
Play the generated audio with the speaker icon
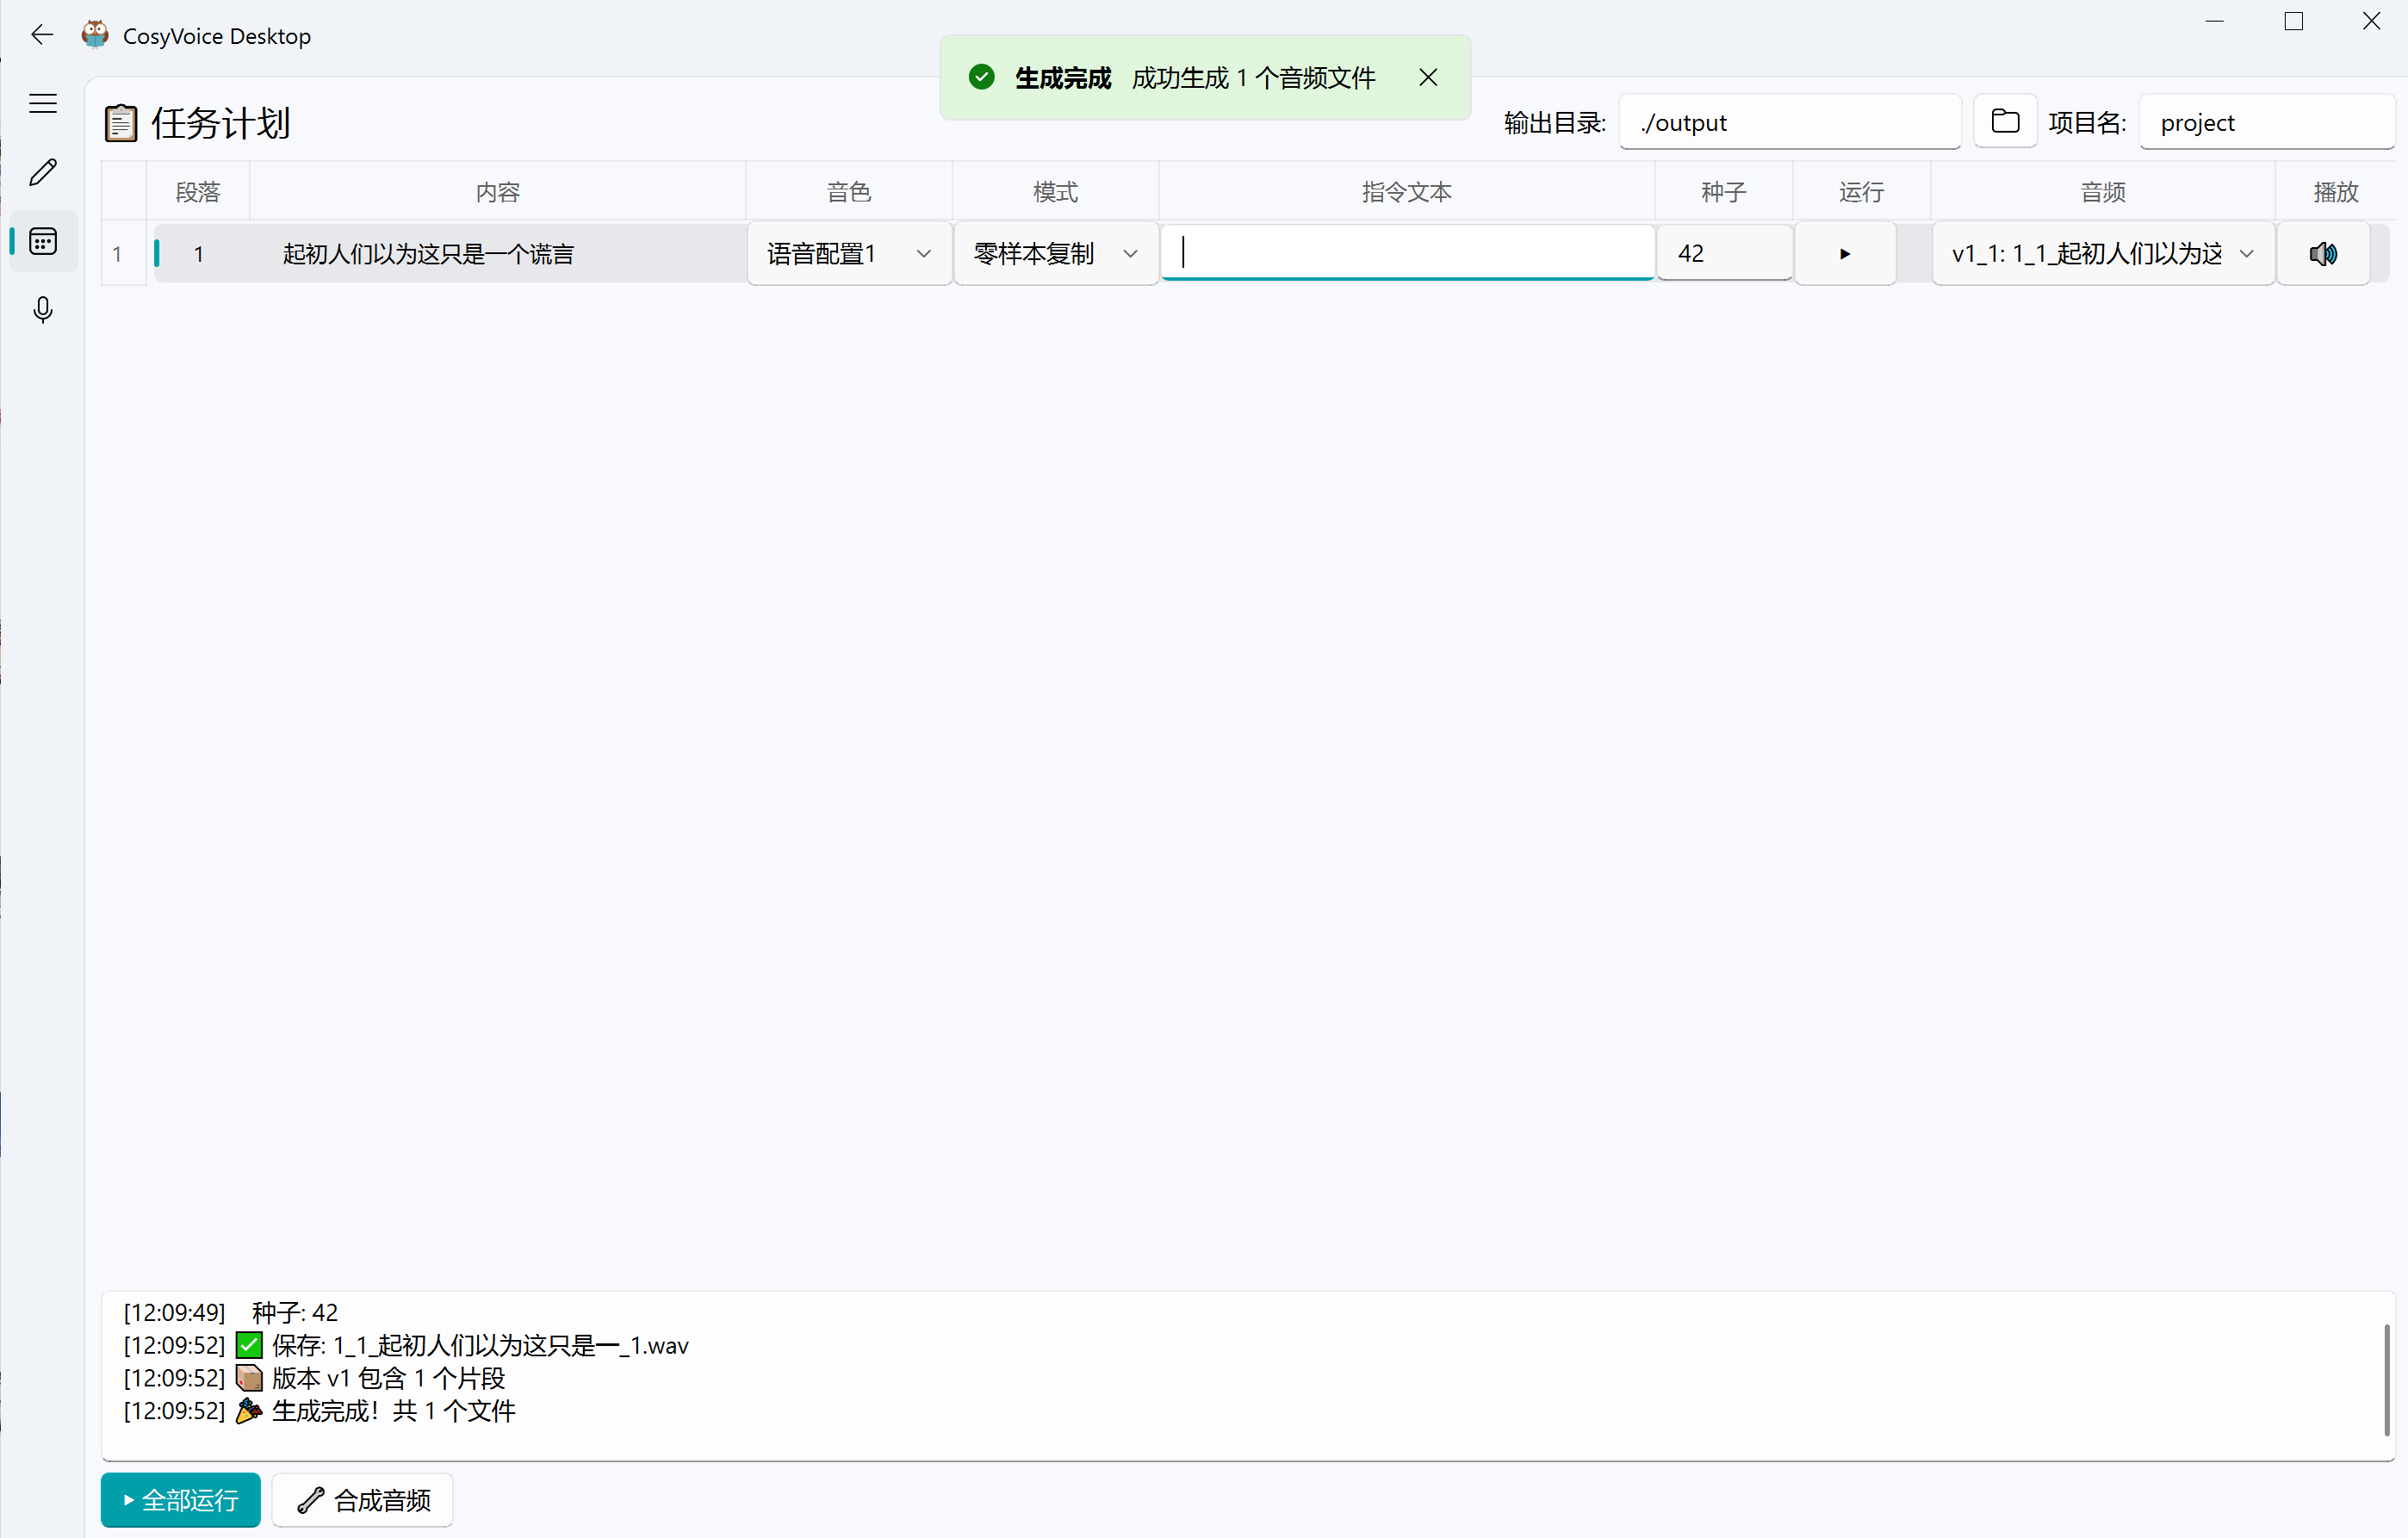point(2323,253)
